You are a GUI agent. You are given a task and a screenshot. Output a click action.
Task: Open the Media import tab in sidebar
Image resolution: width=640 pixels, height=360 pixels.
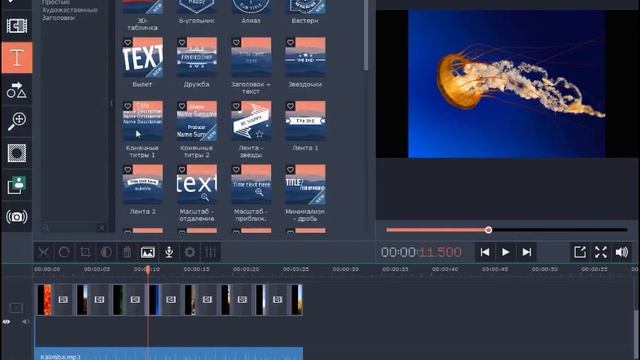(17, 26)
